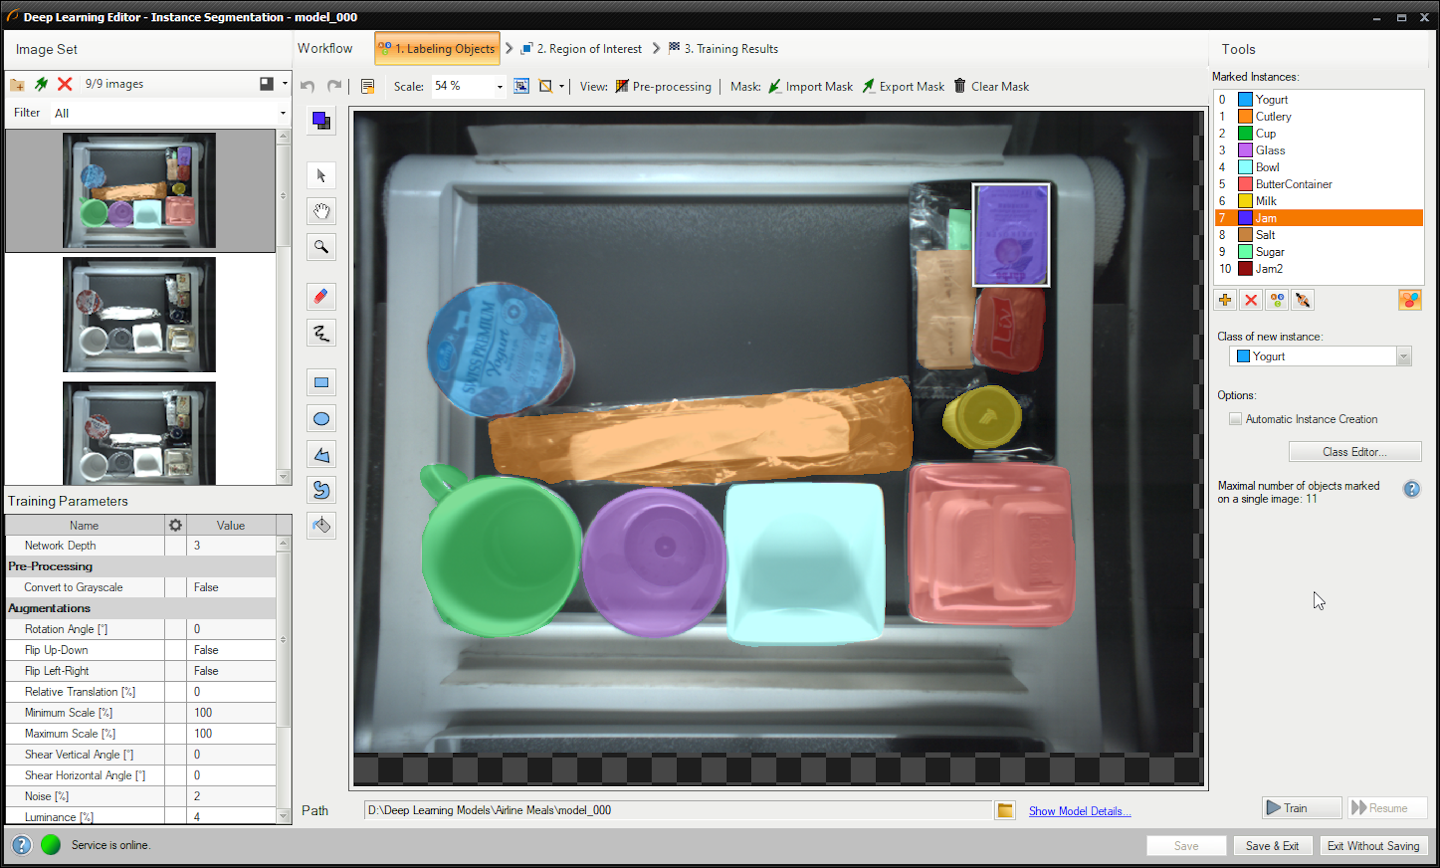Open the Scale percentage dropdown
Image resolution: width=1440 pixels, height=868 pixels.
[x=500, y=87]
